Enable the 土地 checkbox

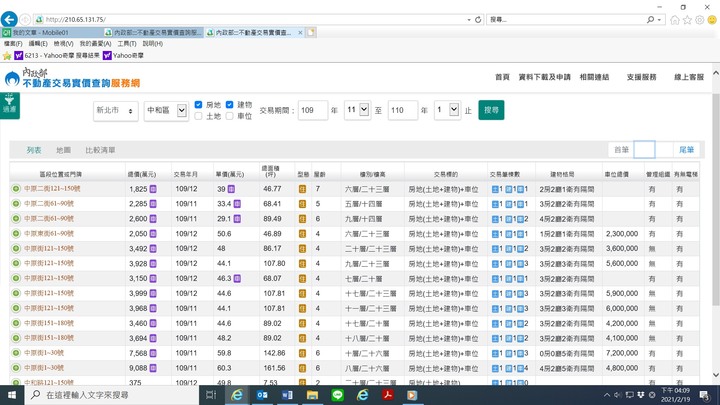click(x=198, y=116)
